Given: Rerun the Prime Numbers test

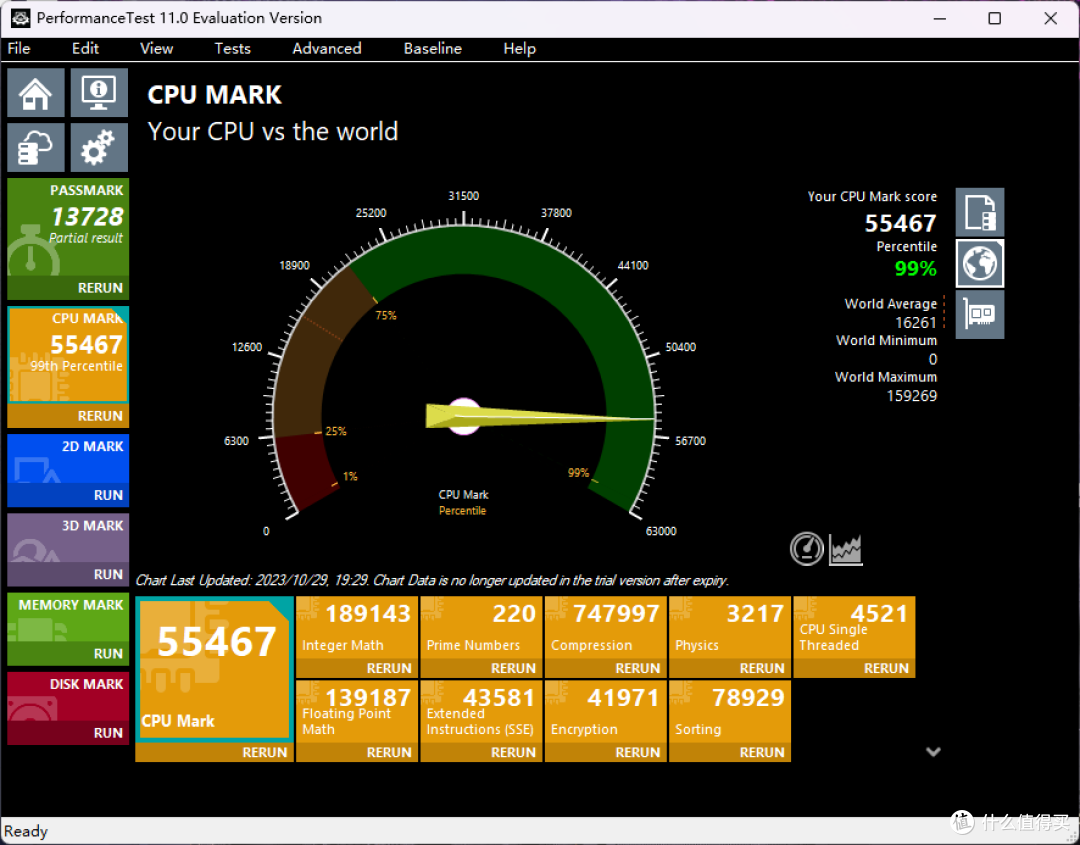Looking at the screenshot, I should [481, 668].
